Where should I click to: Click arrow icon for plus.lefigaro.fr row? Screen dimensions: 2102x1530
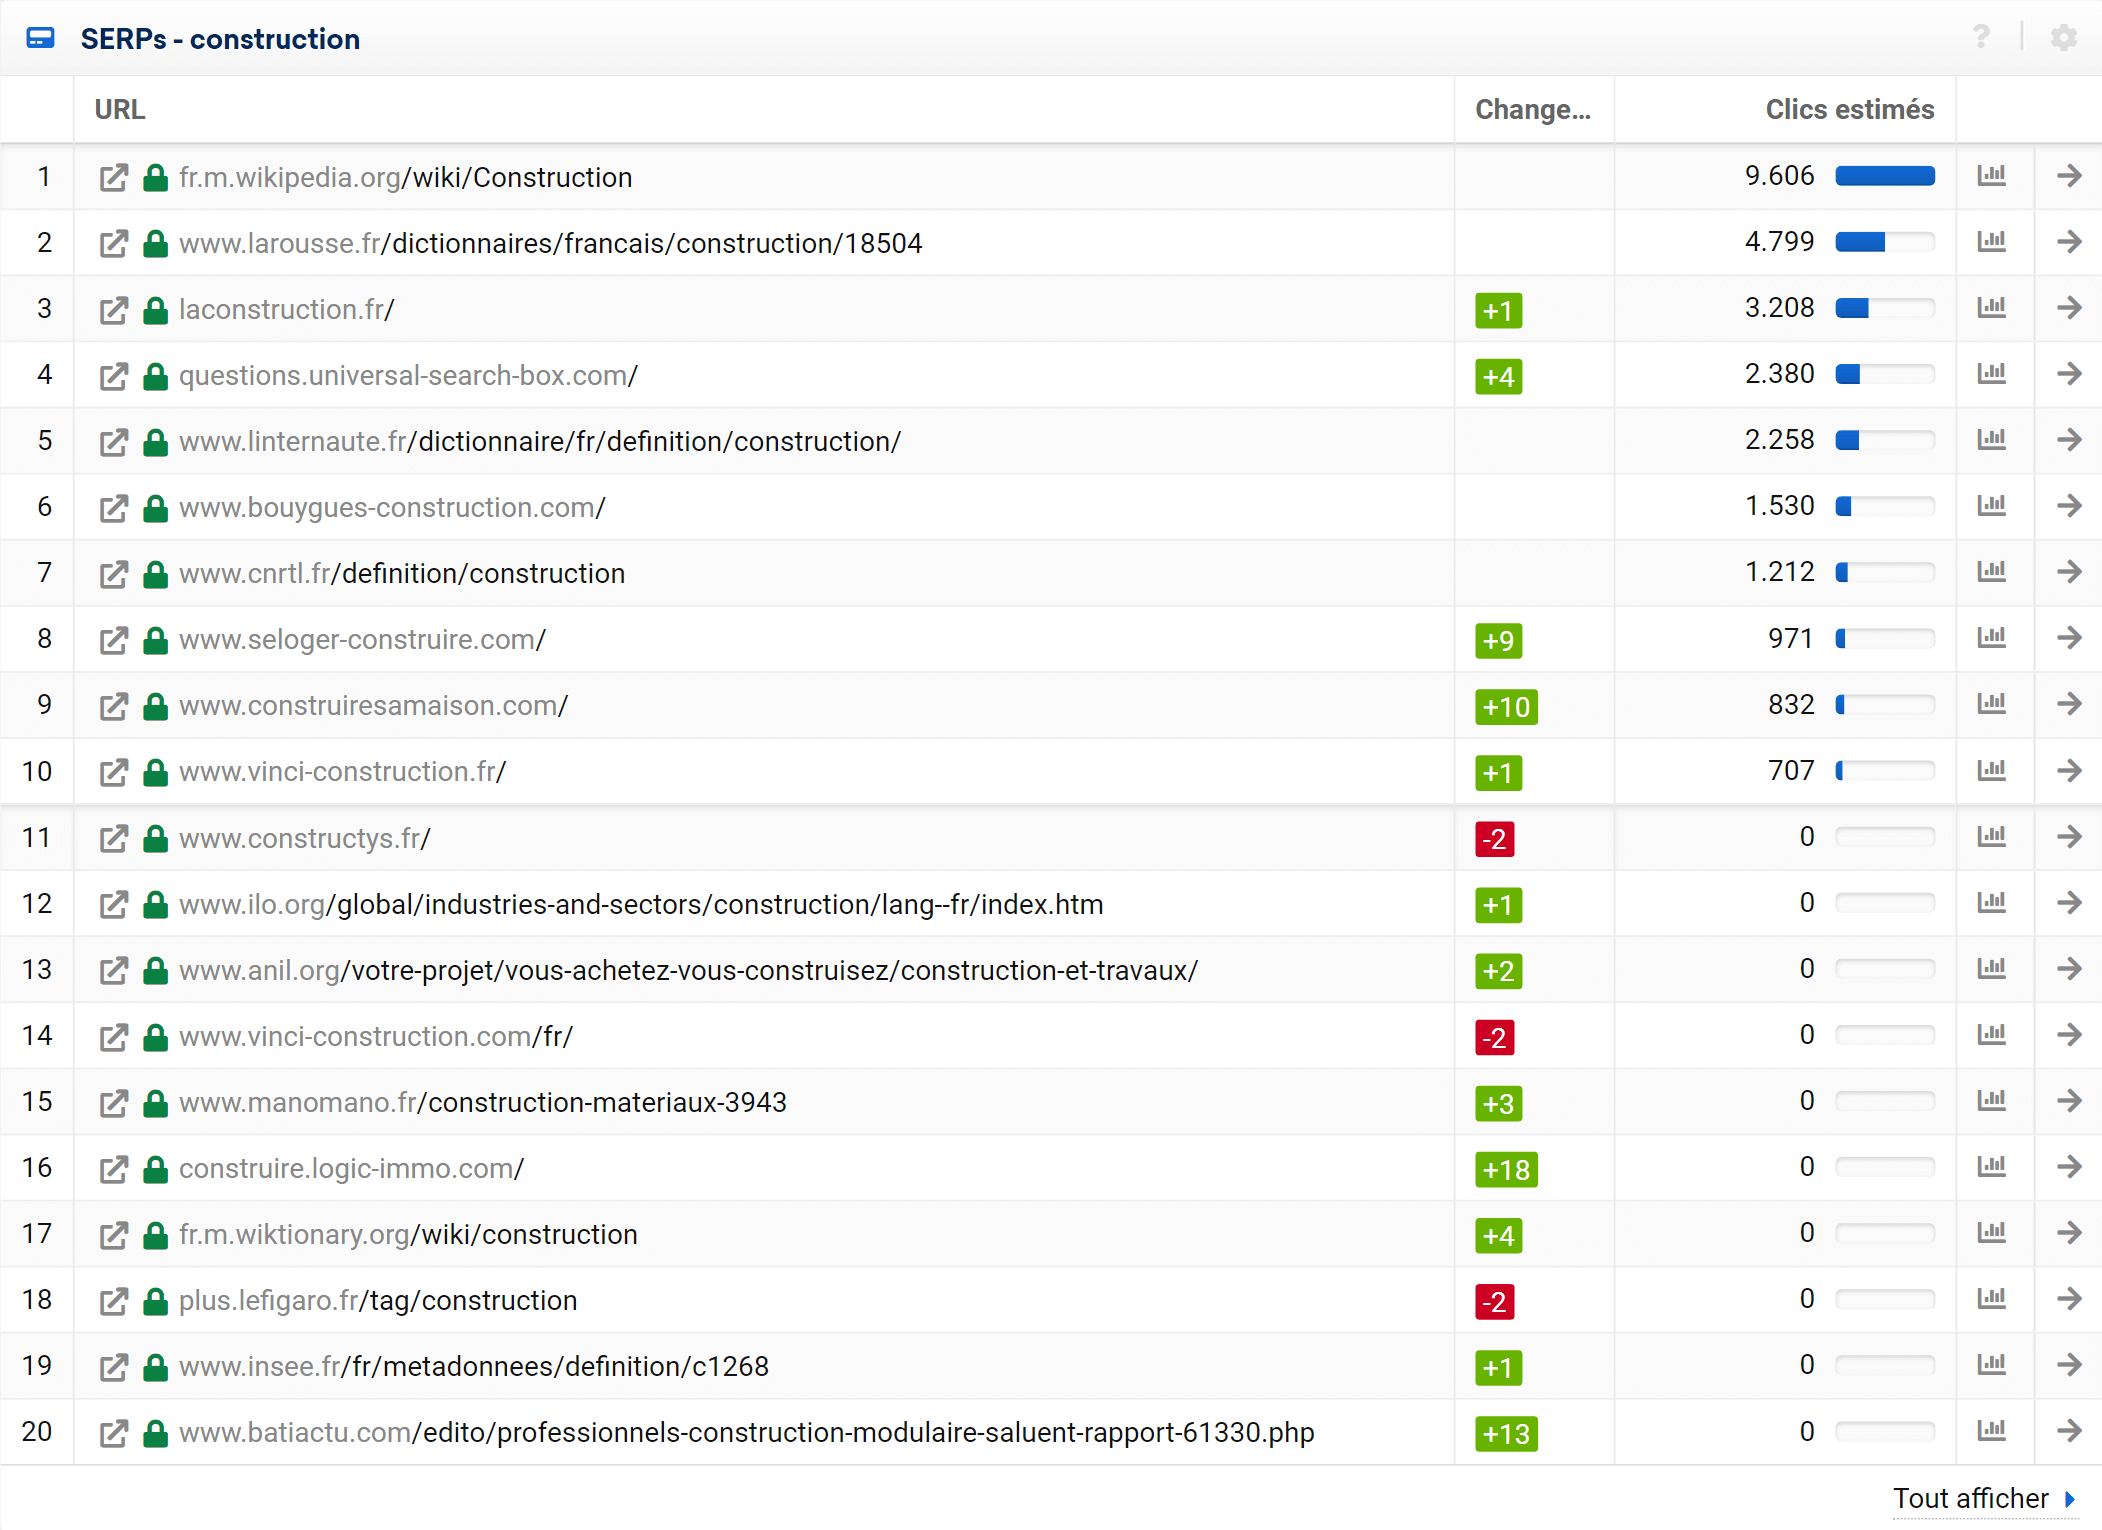click(2069, 1299)
